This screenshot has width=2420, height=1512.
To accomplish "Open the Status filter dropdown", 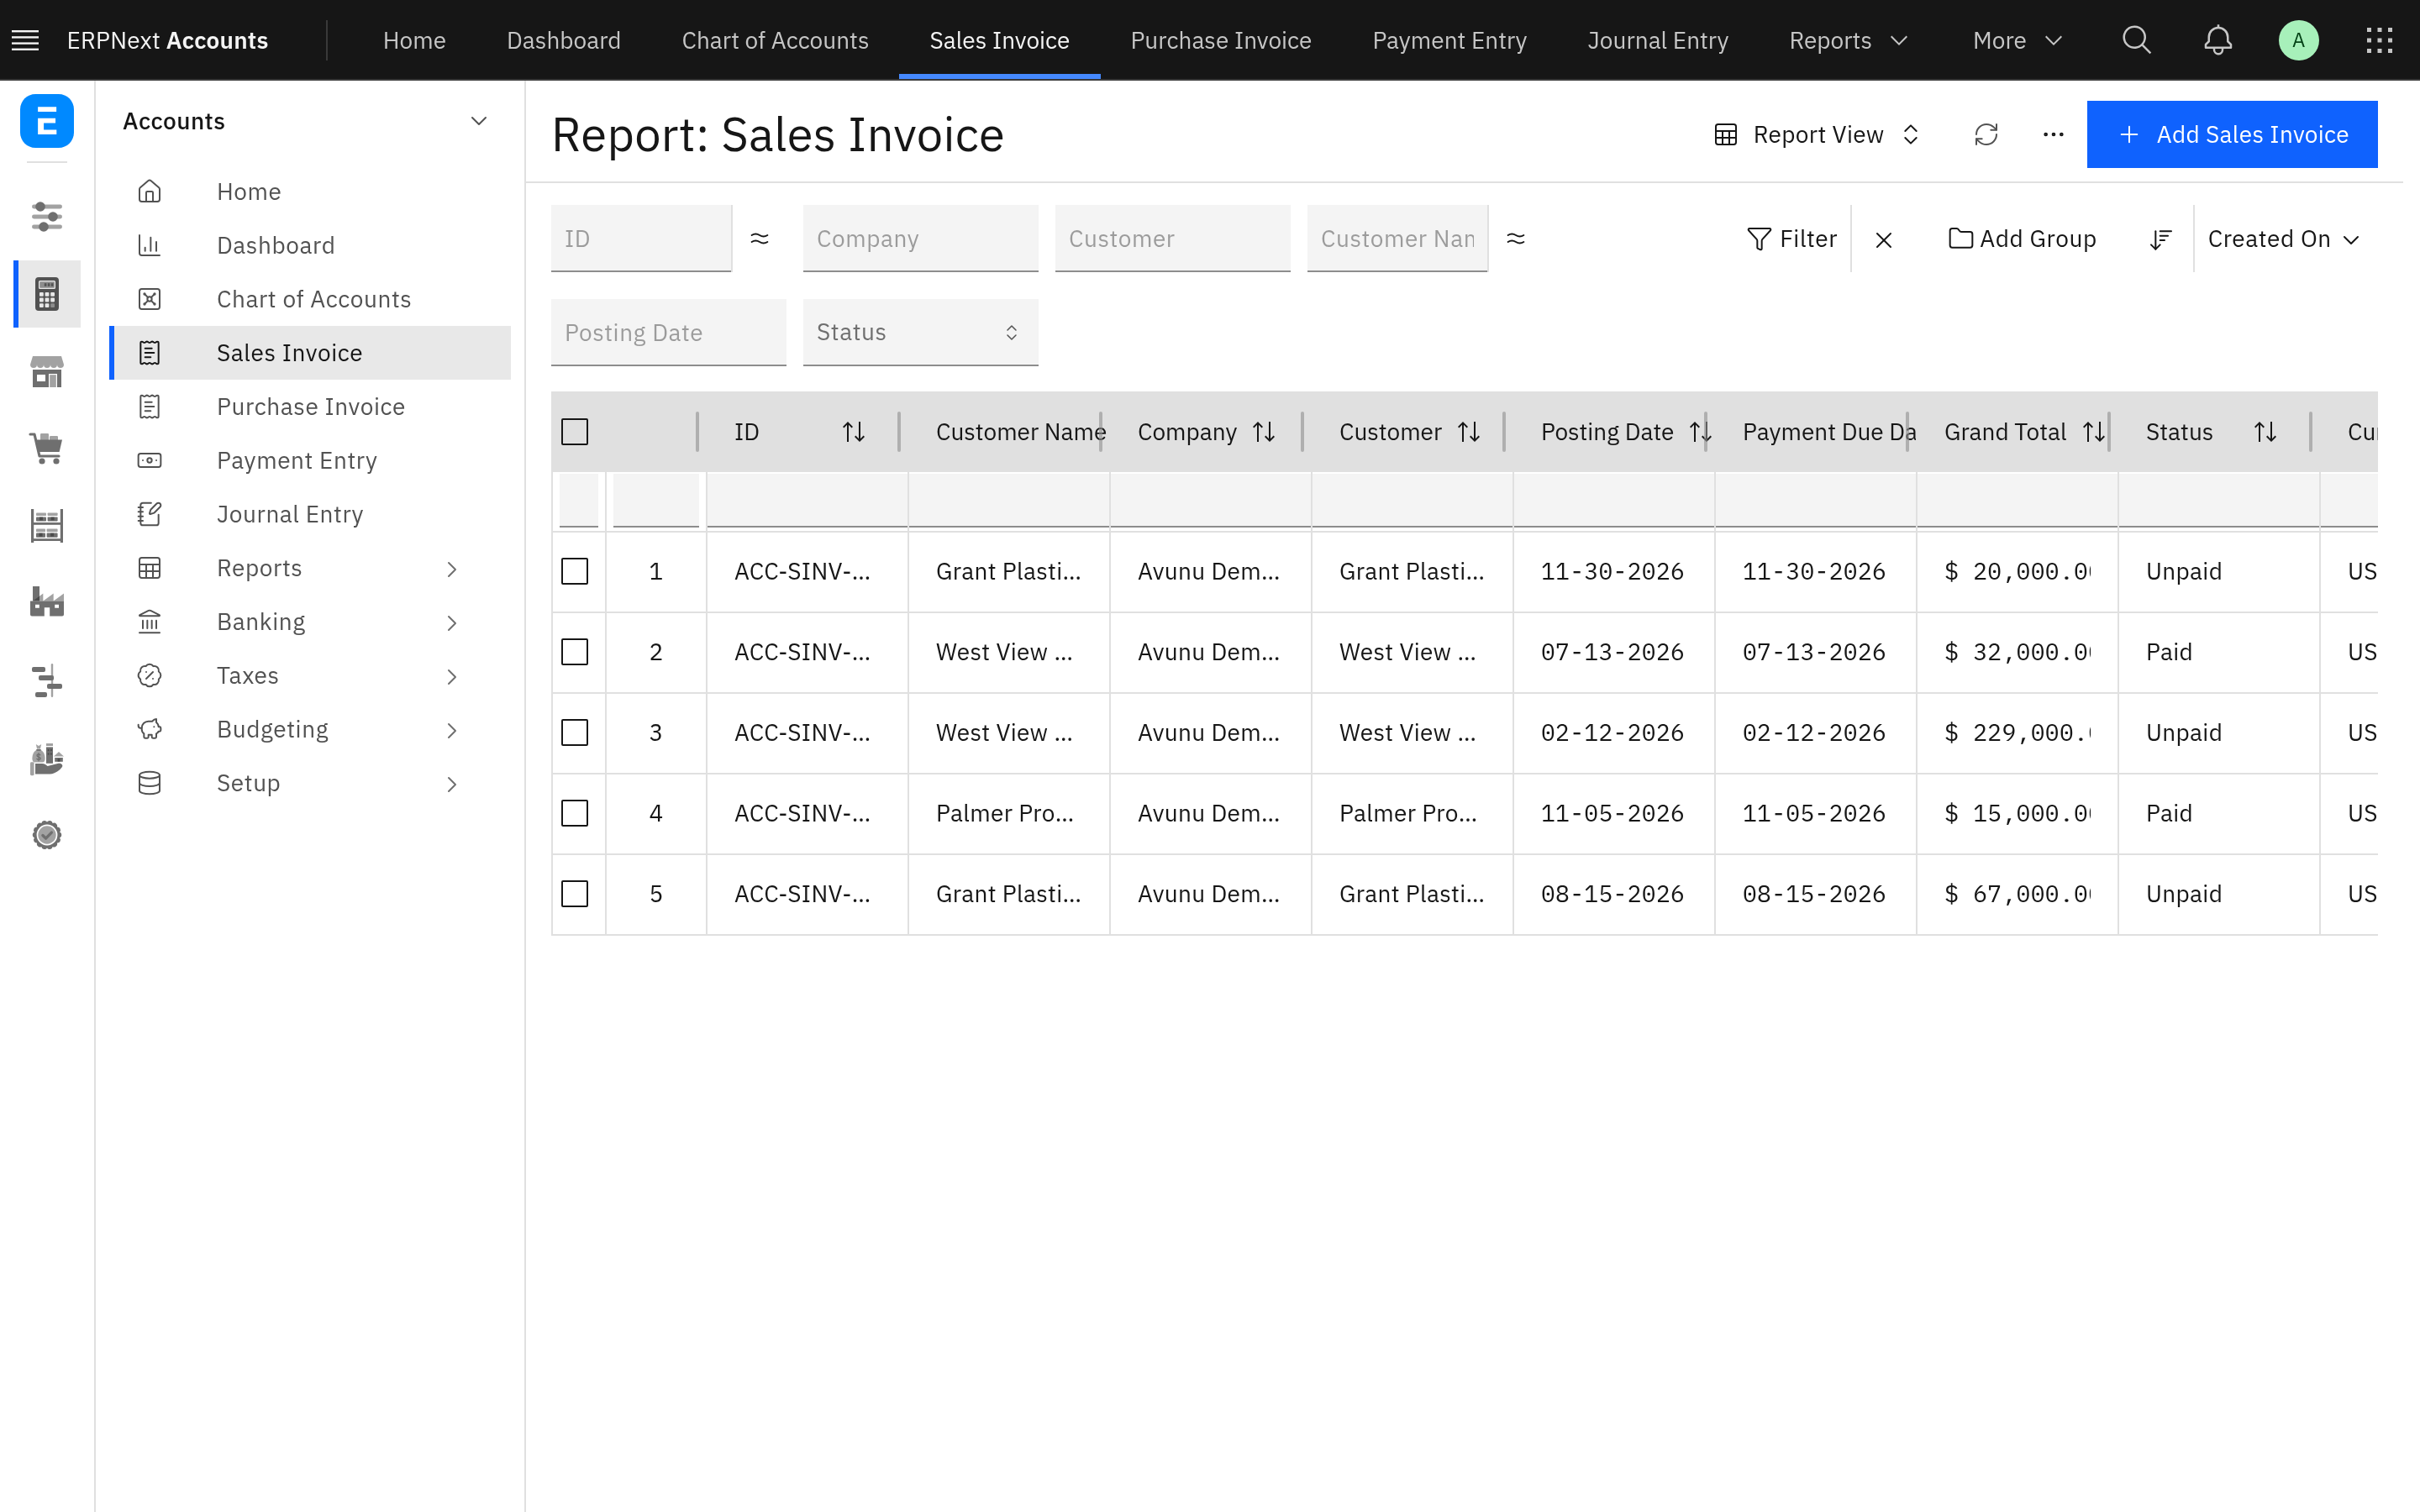I will pyautogui.click(x=920, y=332).
